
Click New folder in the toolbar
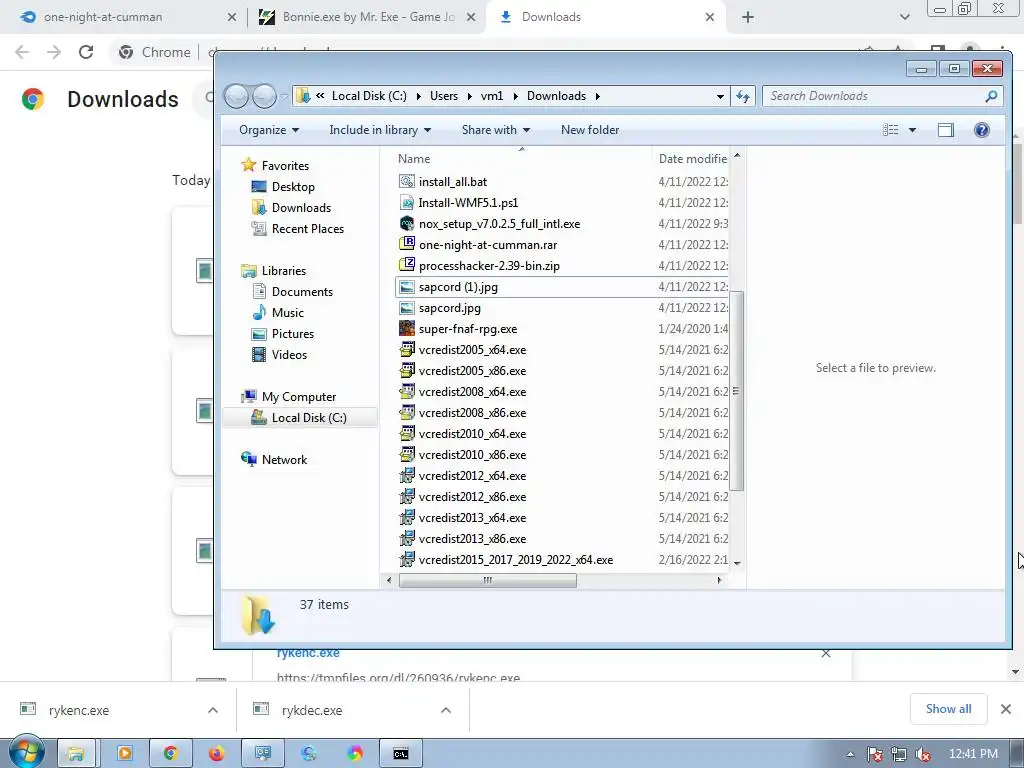tap(590, 130)
